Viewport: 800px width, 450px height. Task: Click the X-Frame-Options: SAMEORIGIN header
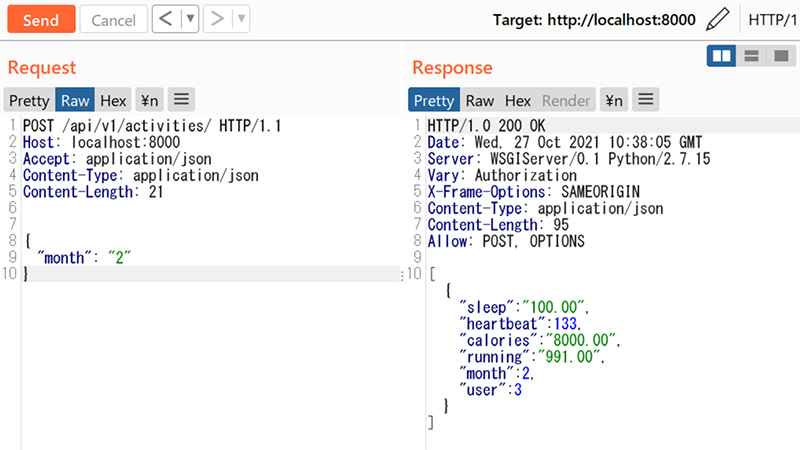[x=534, y=191]
